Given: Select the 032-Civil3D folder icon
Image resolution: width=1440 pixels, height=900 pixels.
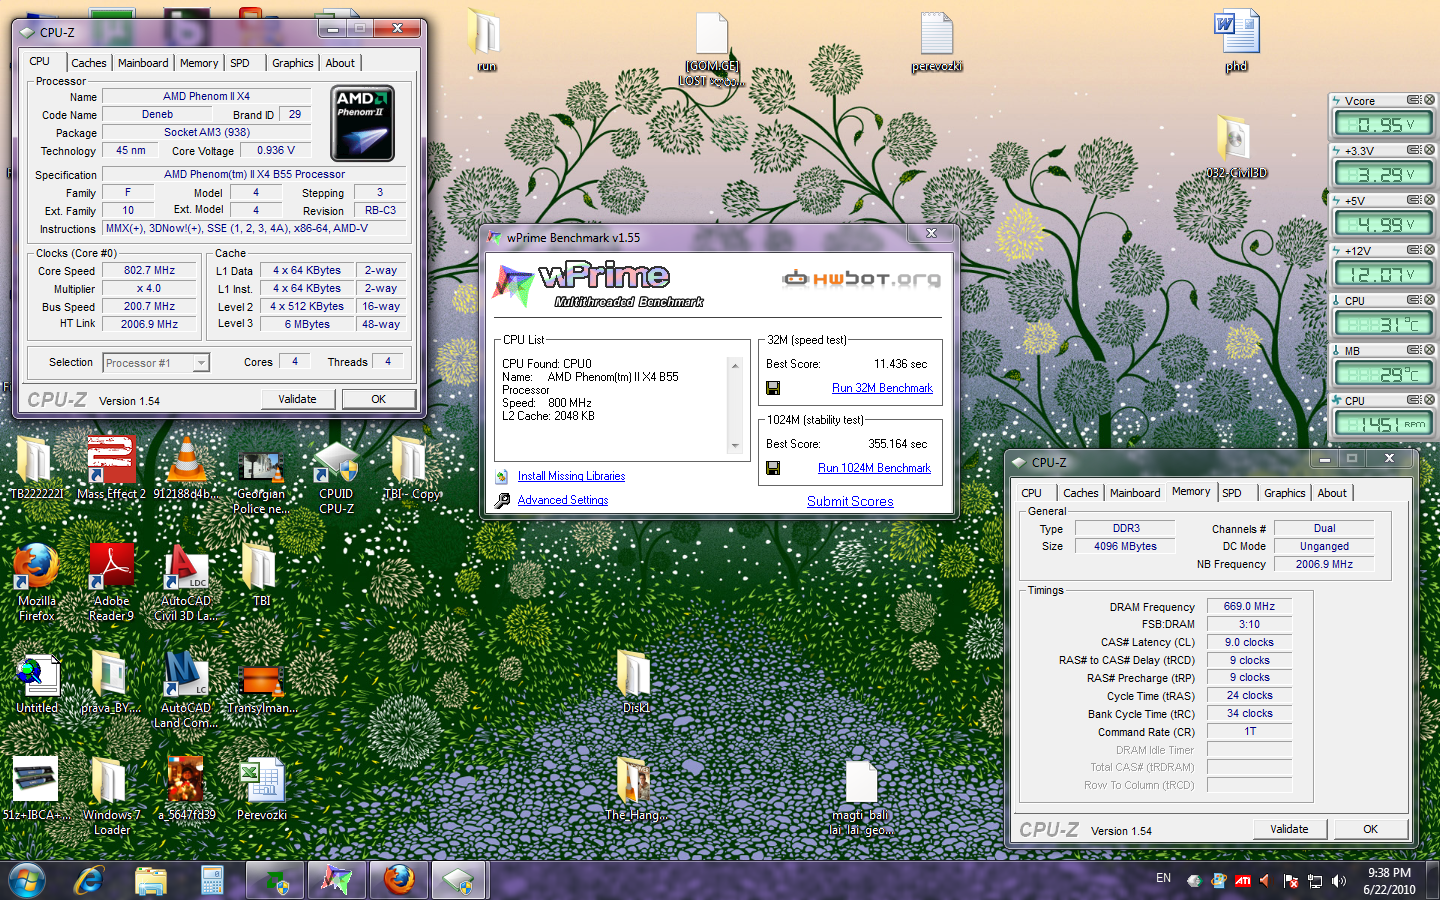Looking at the screenshot, I should tap(1236, 147).
